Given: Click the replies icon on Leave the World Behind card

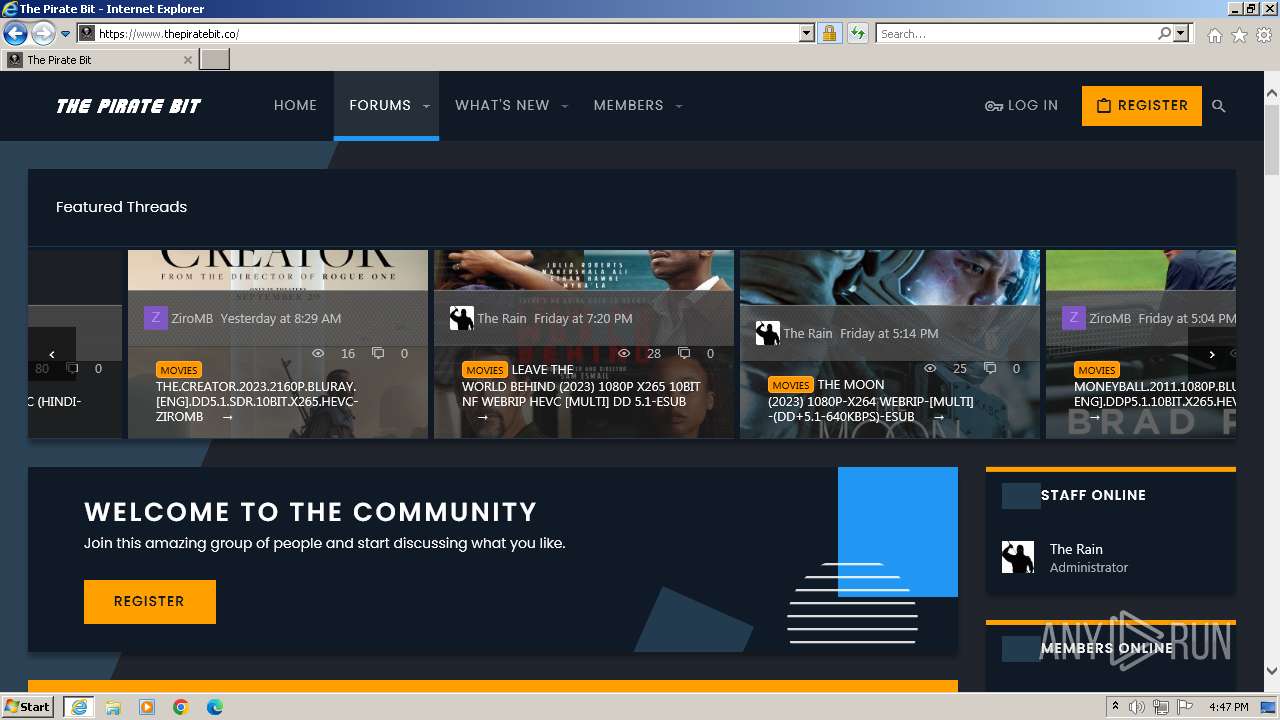Looking at the screenshot, I should click(x=684, y=353).
